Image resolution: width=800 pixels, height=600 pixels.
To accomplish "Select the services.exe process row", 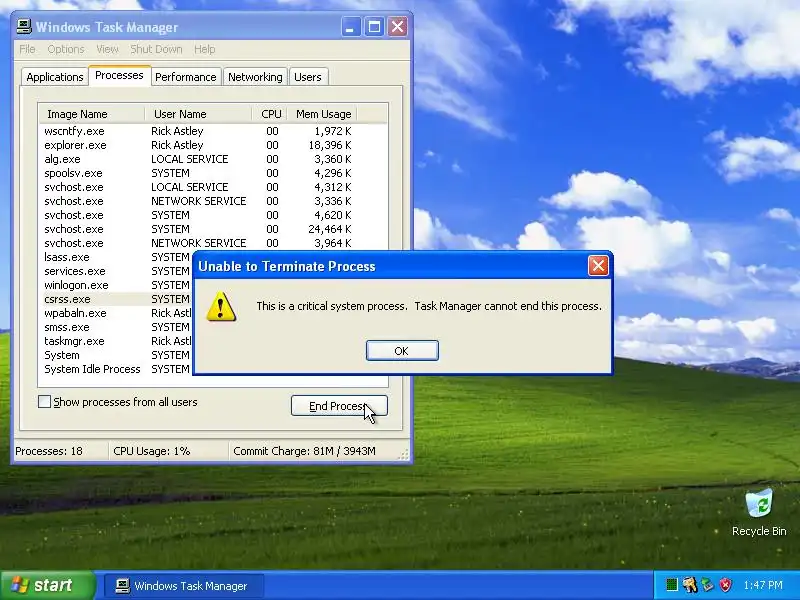I will pos(116,271).
